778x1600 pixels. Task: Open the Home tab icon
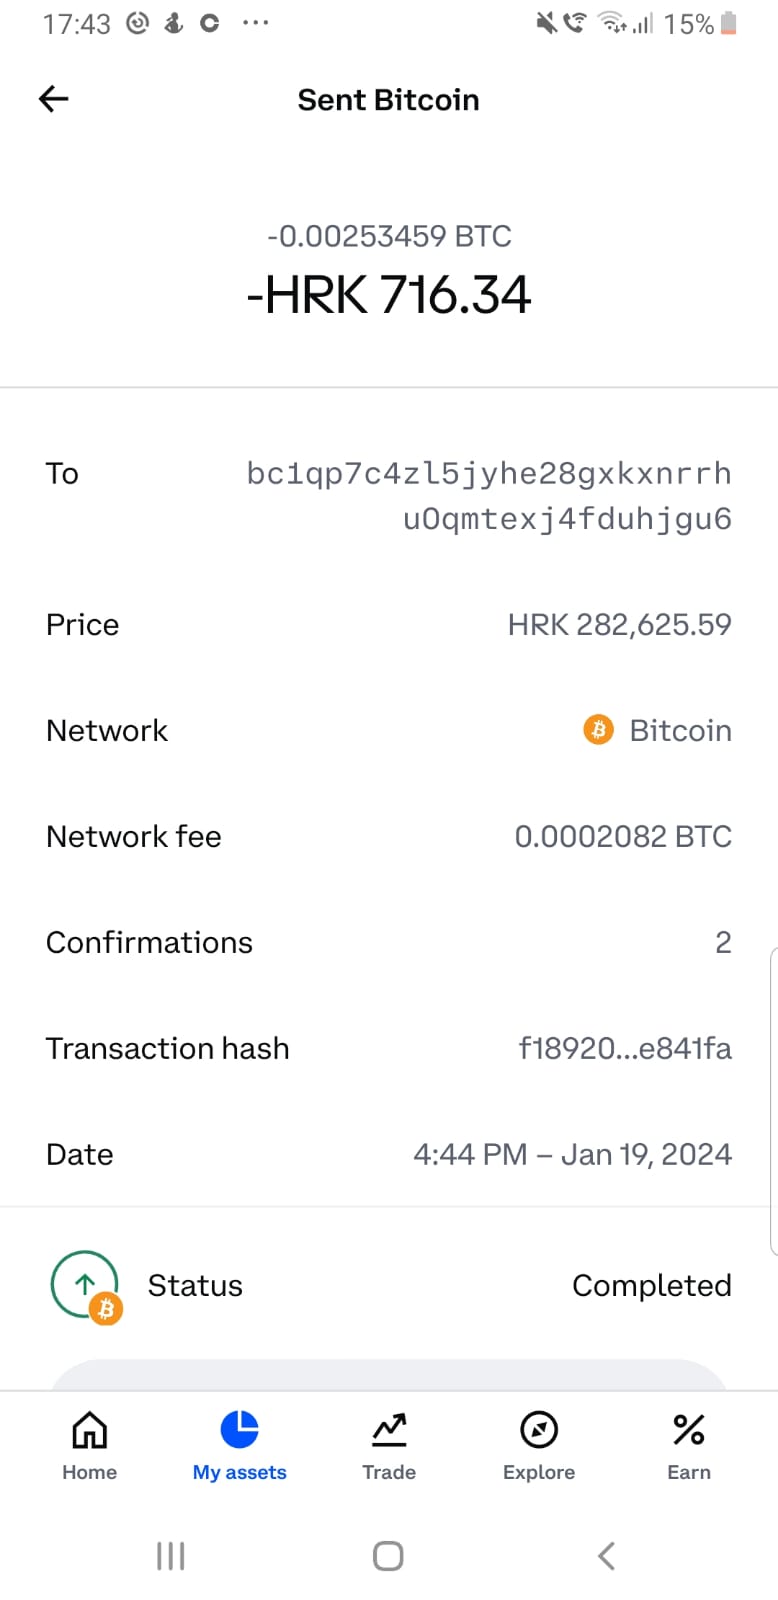point(90,1430)
